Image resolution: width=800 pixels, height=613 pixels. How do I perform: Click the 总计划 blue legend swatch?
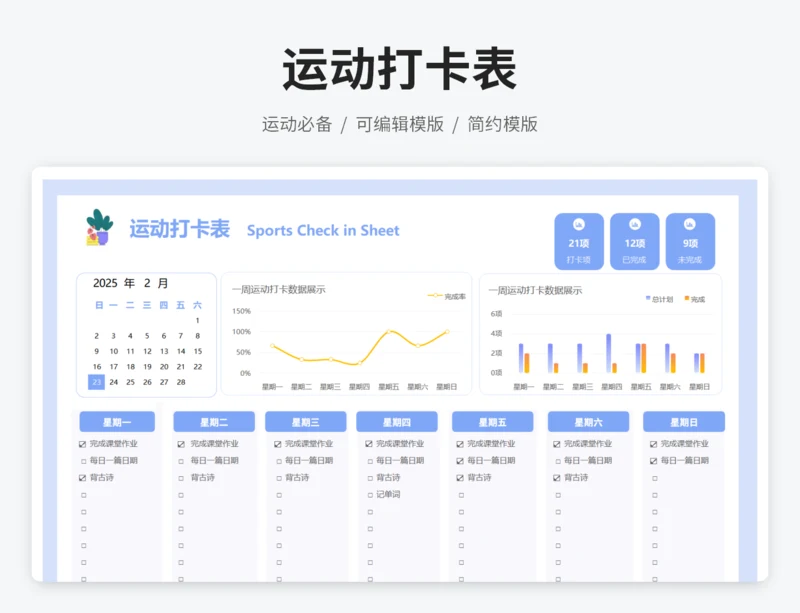coord(648,298)
